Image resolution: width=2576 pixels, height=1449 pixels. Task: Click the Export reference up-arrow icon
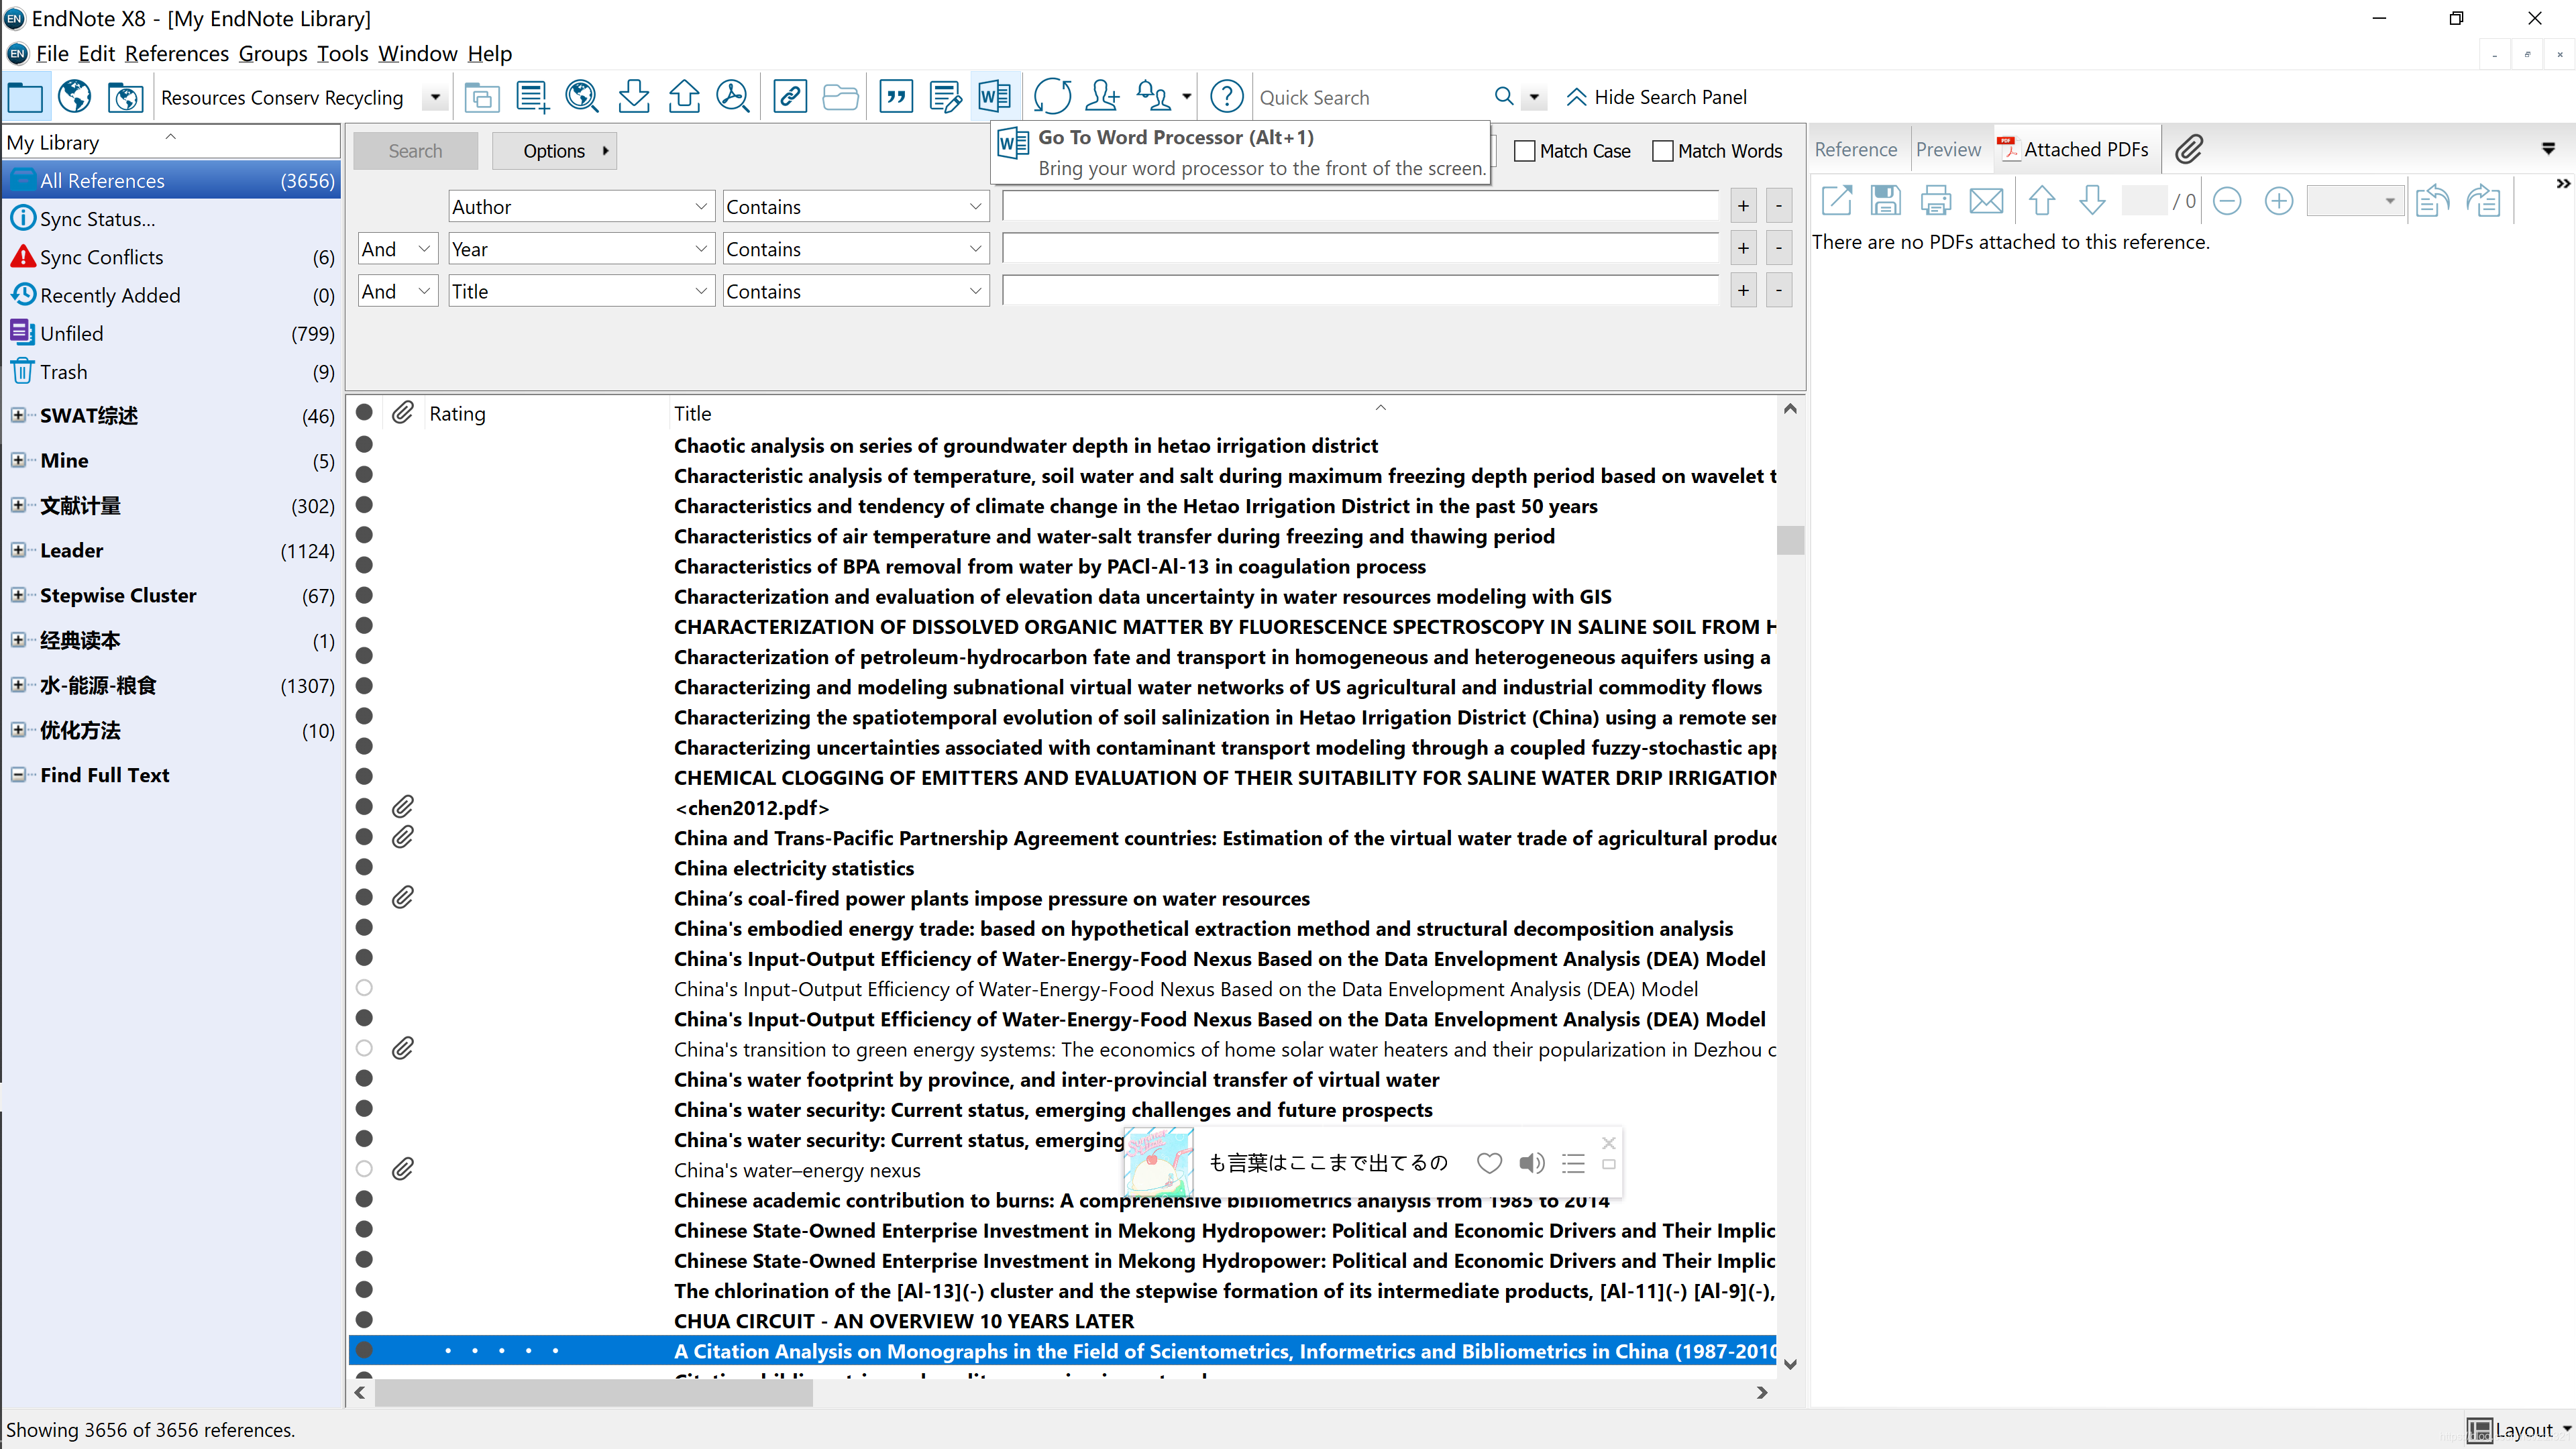click(684, 97)
